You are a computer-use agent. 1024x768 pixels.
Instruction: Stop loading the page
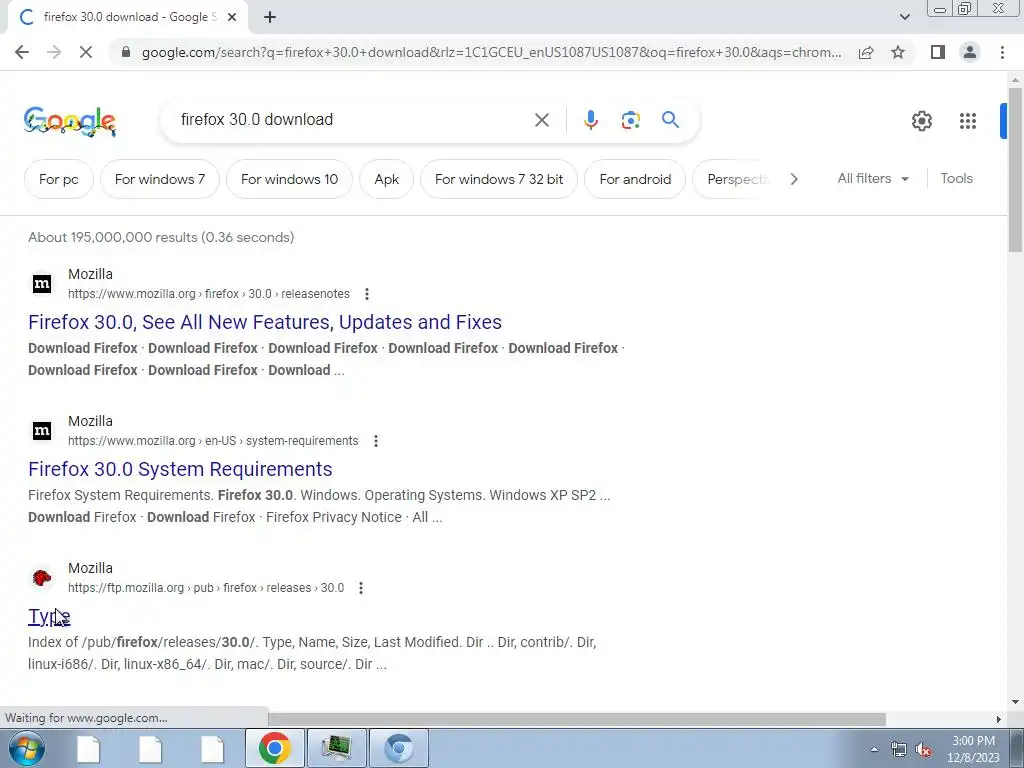[x=86, y=52]
